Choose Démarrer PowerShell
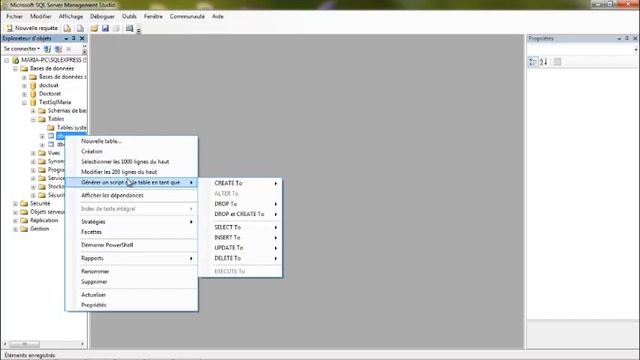640x360 pixels. pos(131,245)
